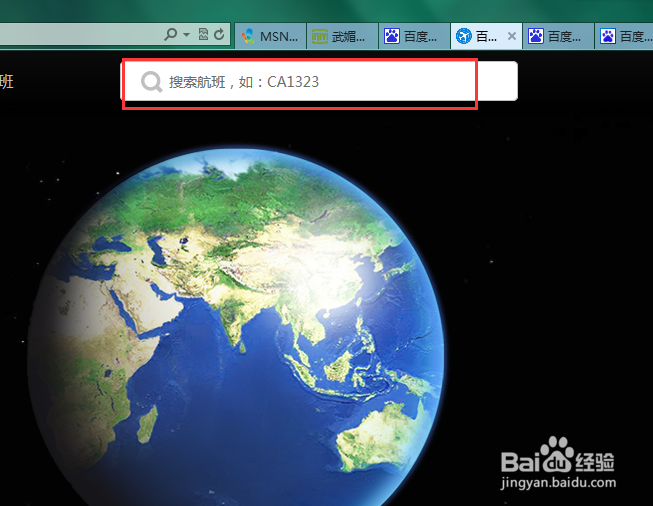653x506 pixels.
Task: Close the active airplane-icon tab
Action: click(512, 36)
